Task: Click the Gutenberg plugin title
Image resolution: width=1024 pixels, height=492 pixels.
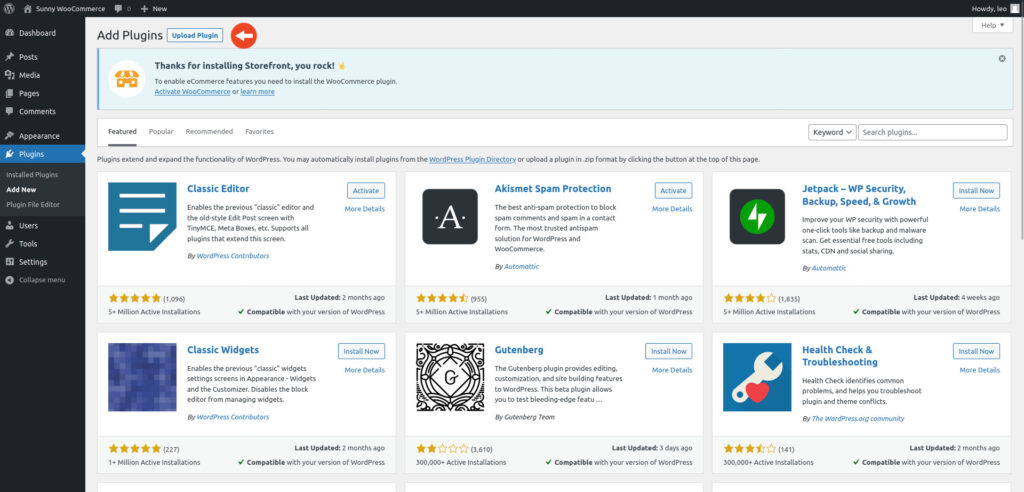Action: coord(519,350)
